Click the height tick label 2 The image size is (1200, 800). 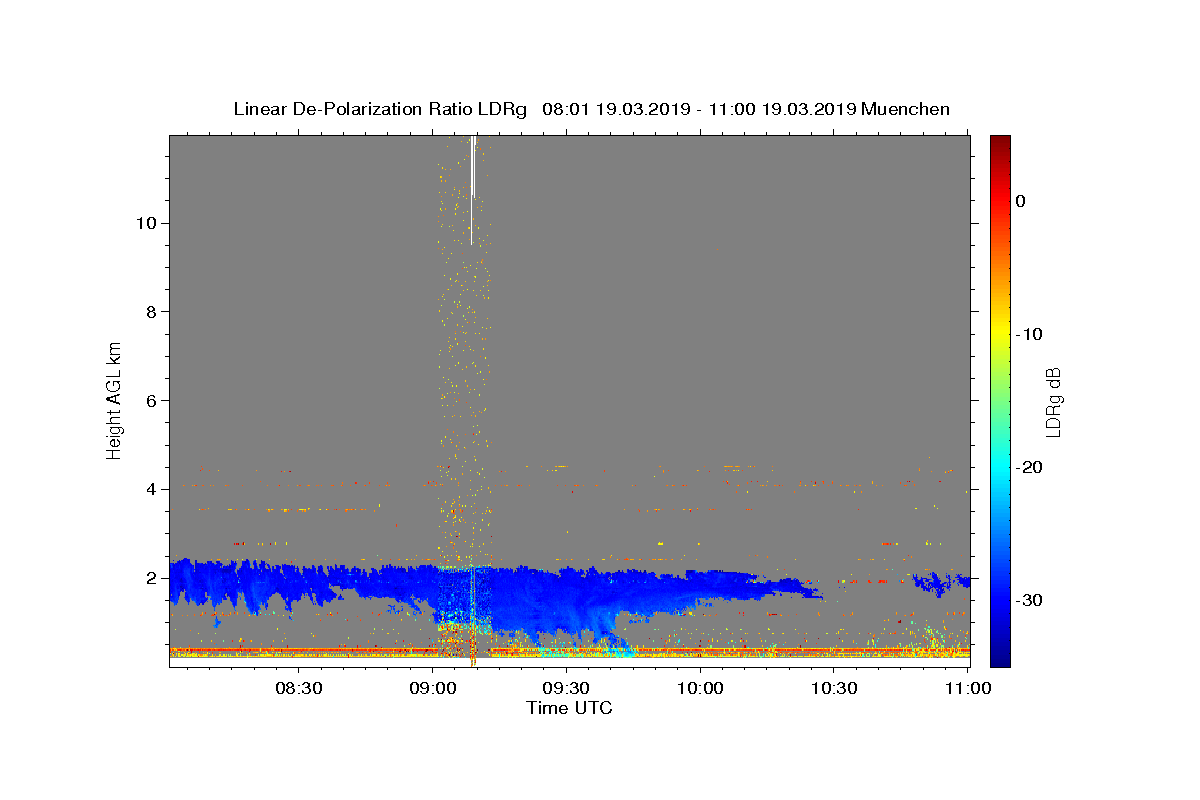(150, 578)
